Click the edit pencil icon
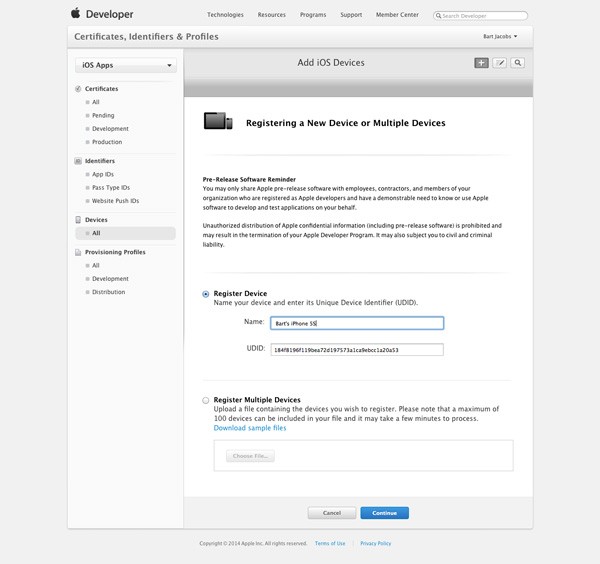600x564 pixels. click(x=499, y=63)
